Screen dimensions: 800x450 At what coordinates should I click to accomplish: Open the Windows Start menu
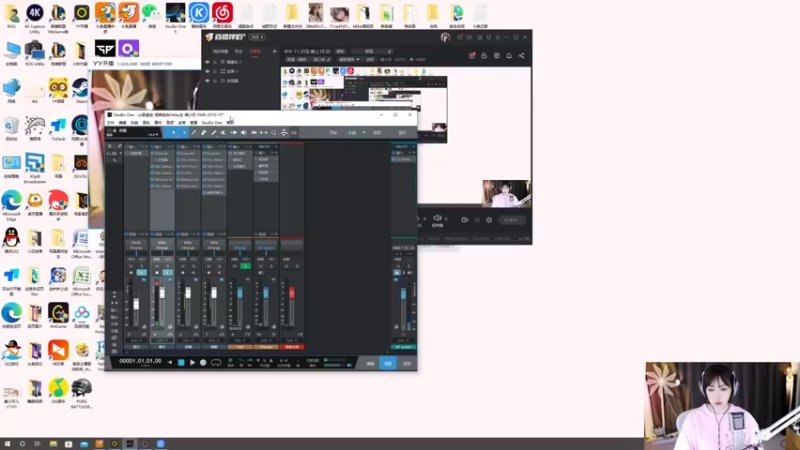(x=7, y=444)
